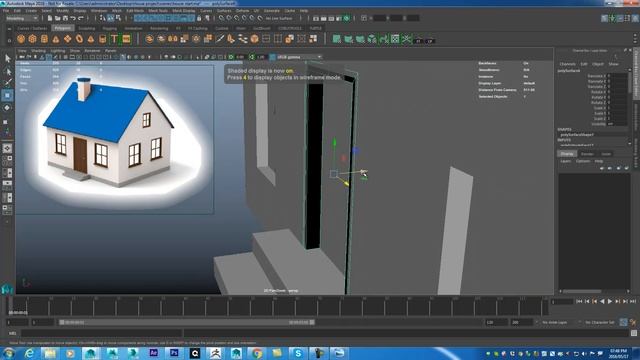Open the sRGB gamma view transform dropdown
This screenshot has height=360, width=640.
point(299,57)
